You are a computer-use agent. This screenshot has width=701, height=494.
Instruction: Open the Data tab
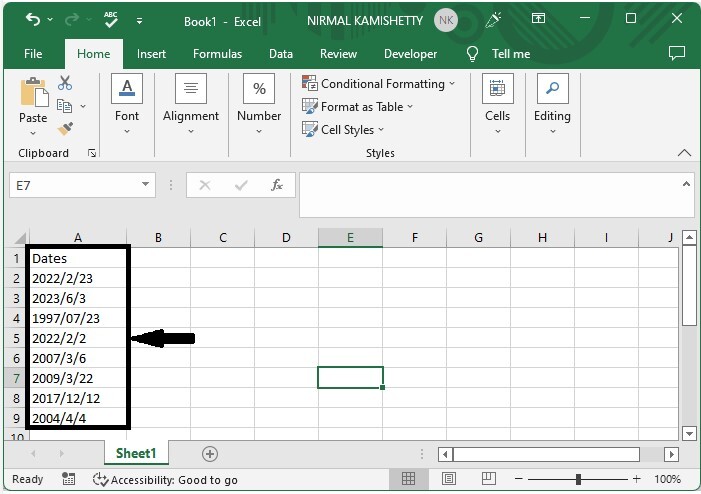click(281, 54)
